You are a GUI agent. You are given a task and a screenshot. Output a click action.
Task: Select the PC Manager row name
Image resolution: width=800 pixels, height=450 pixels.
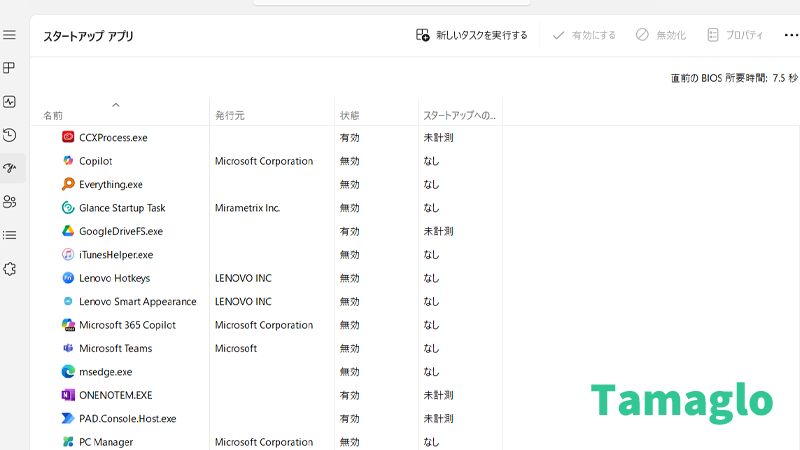[x=106, y=442]
